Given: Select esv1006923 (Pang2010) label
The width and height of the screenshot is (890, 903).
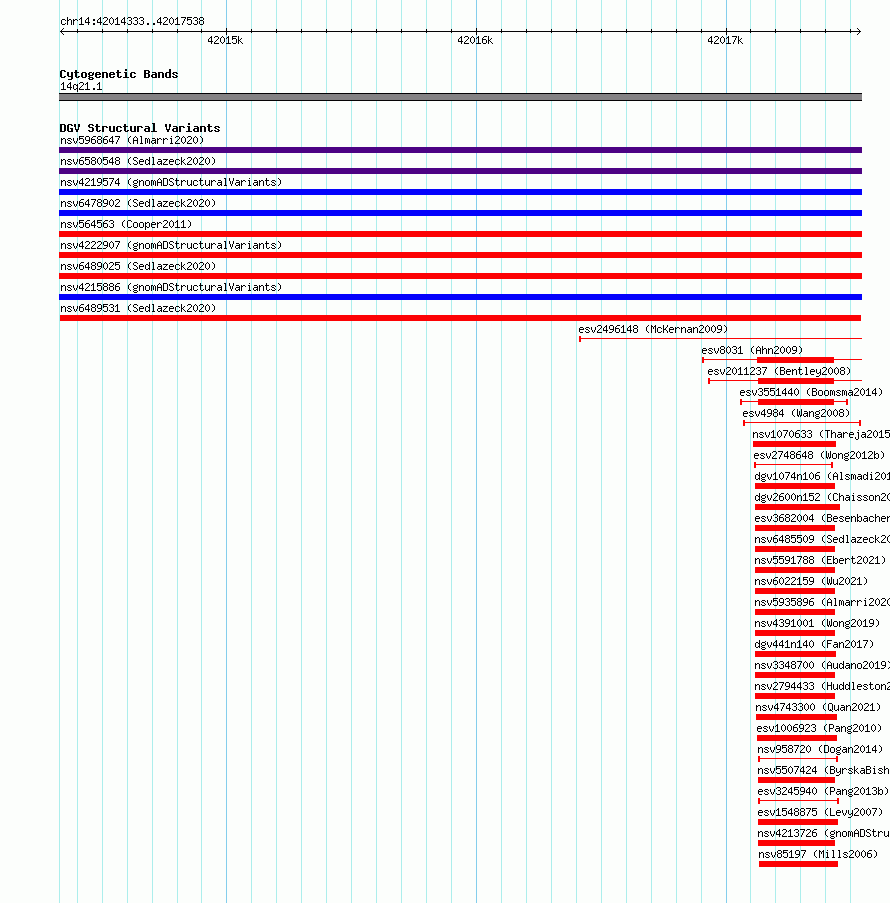Looking at the screenshot, I should pyautogui.click(x=819, y=729).
